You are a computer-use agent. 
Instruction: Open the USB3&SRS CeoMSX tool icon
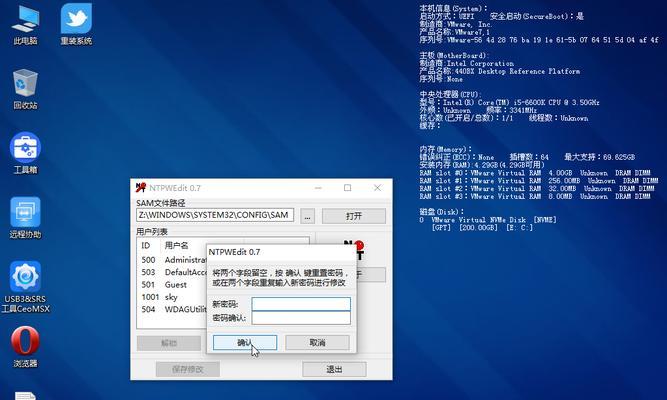(25, 287)
